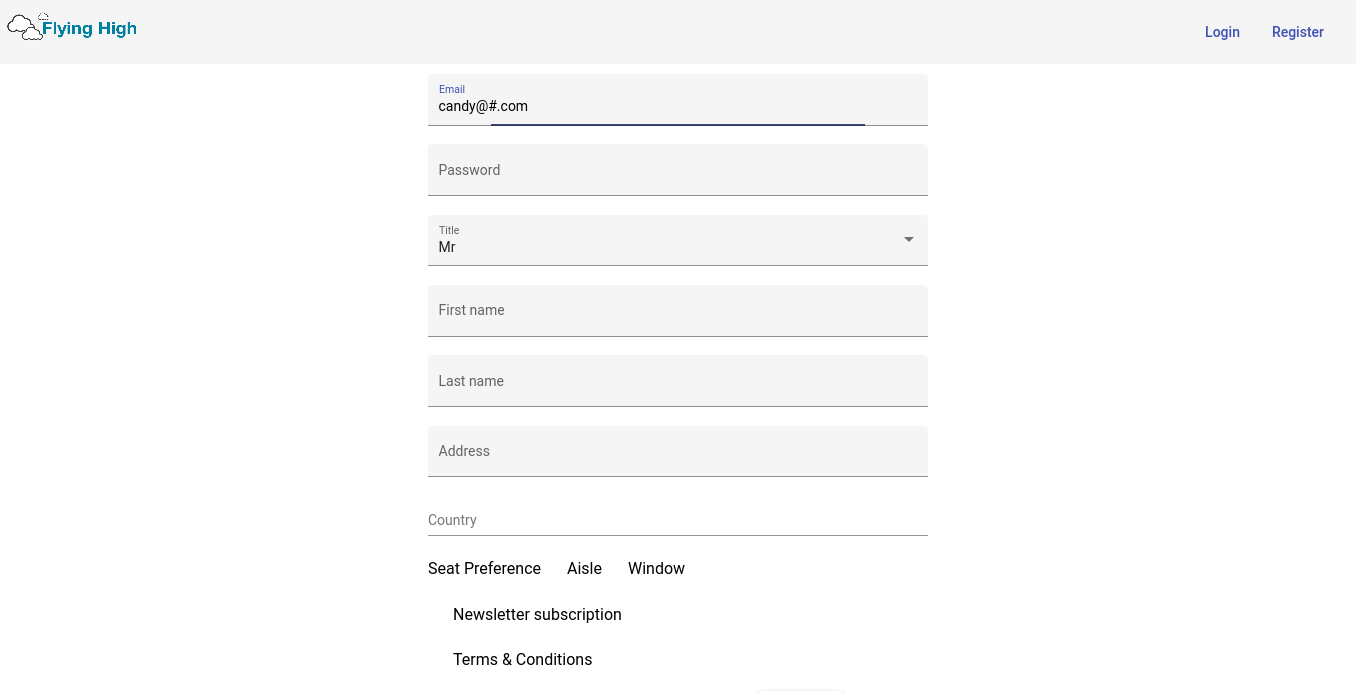Open the Login link
The width and height of the screenshot is (1366, 694).
(1222, 32)
